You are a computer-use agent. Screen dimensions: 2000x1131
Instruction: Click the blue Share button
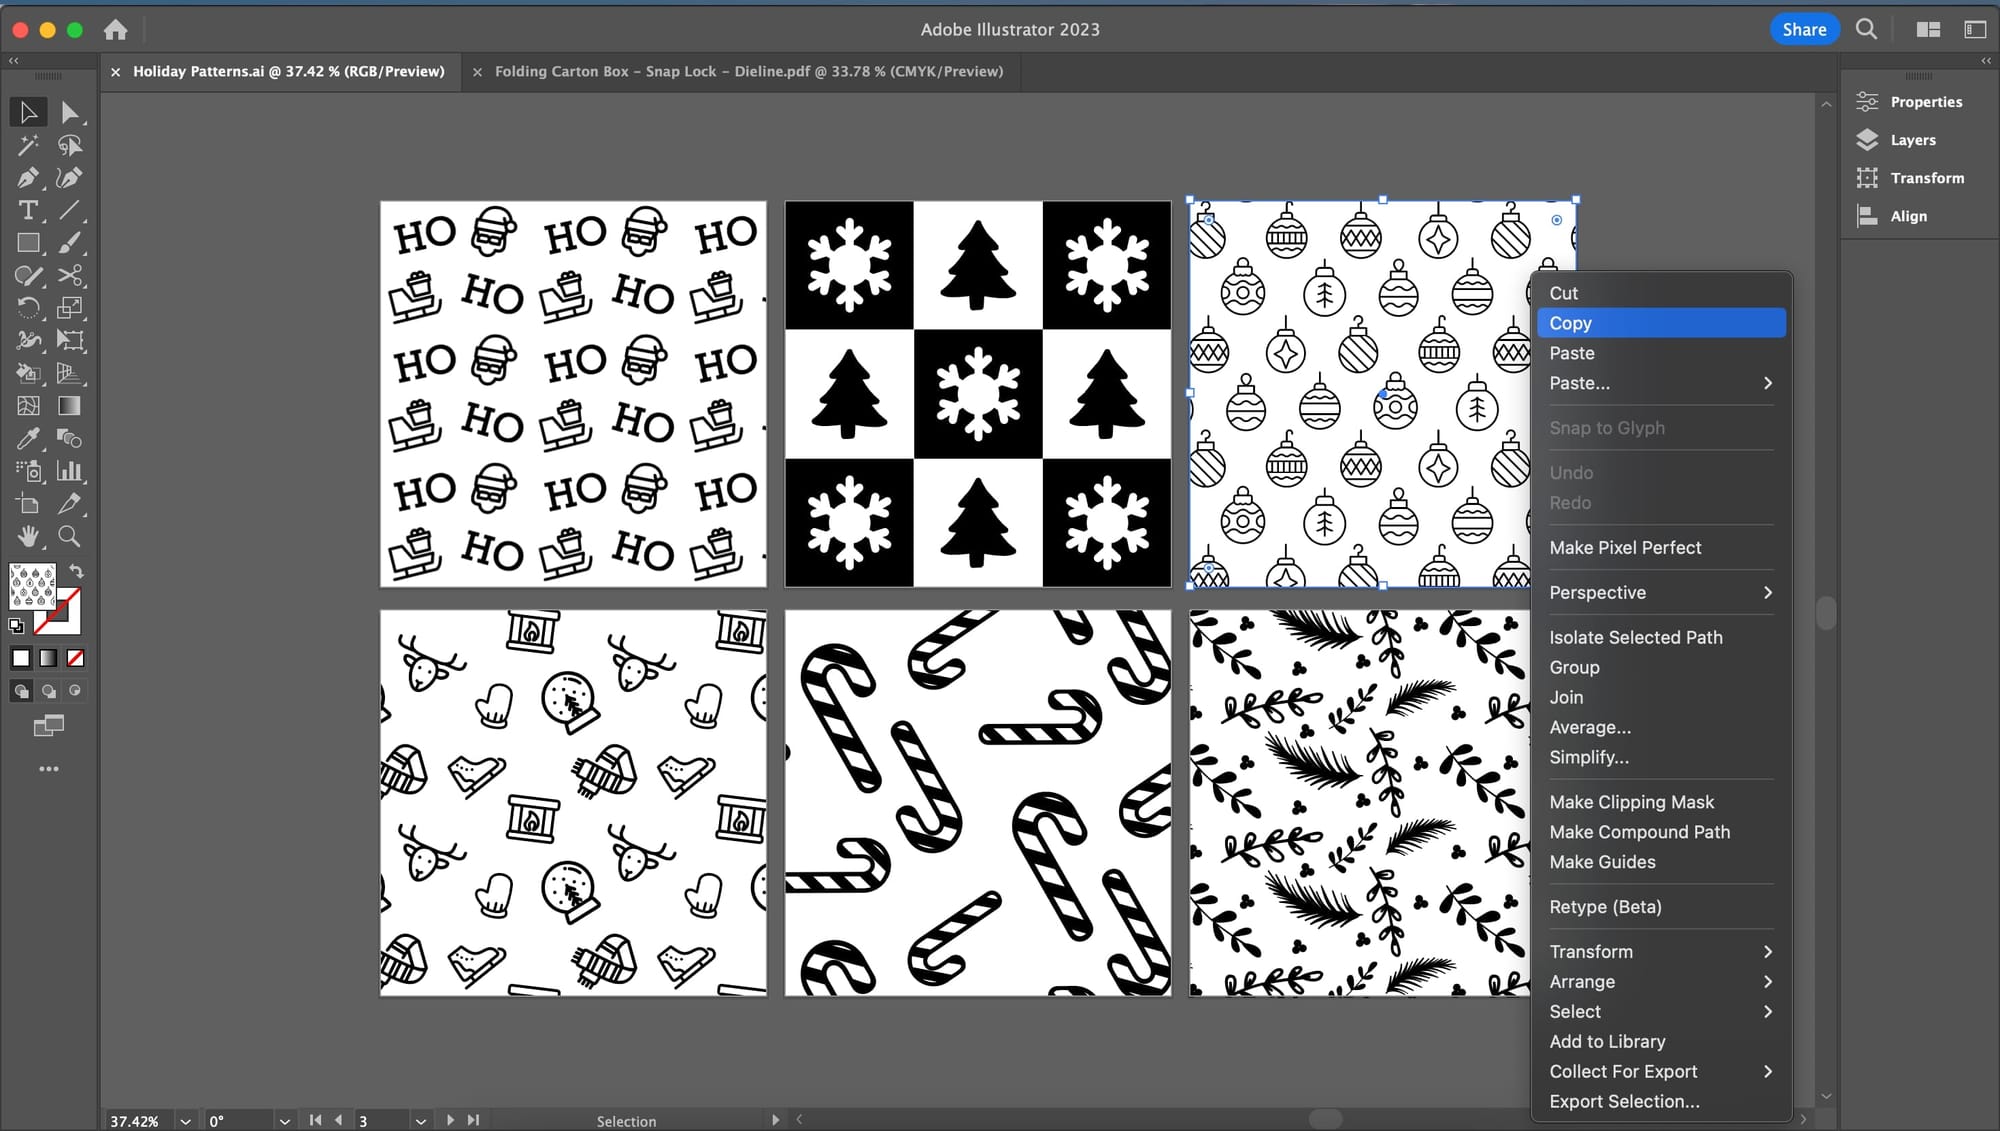click(1804, 29)
